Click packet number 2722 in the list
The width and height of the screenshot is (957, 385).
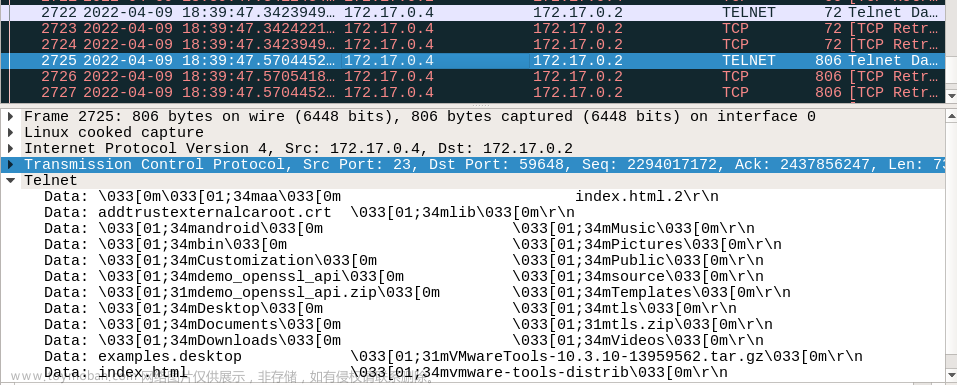[59, 12]
